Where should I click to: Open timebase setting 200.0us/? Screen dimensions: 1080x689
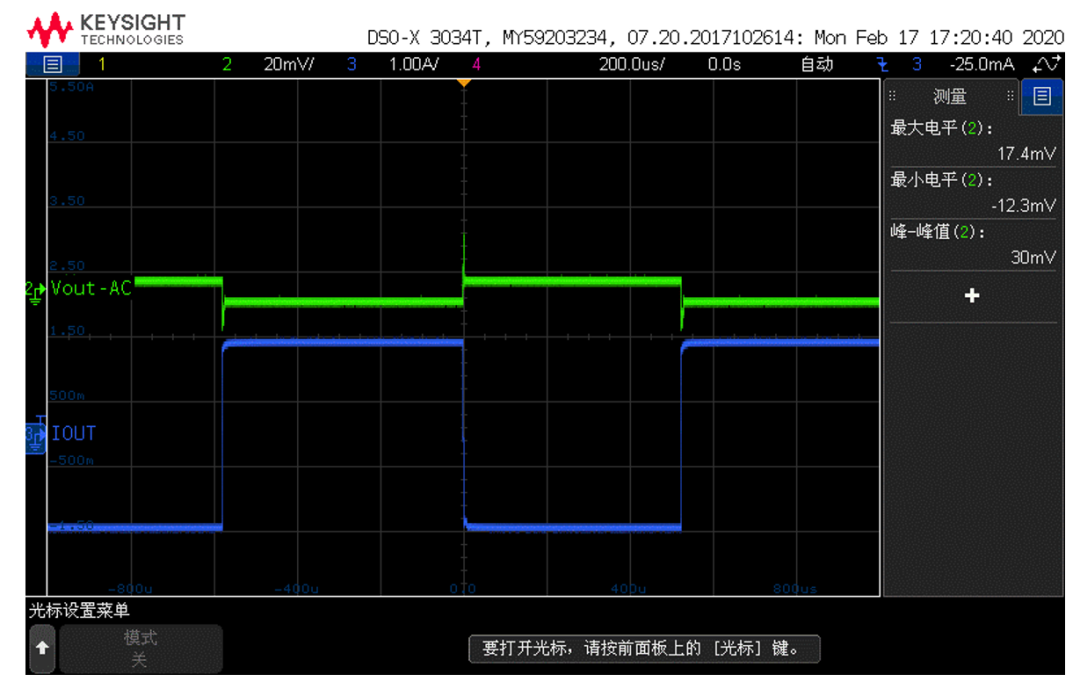point(632,65)
